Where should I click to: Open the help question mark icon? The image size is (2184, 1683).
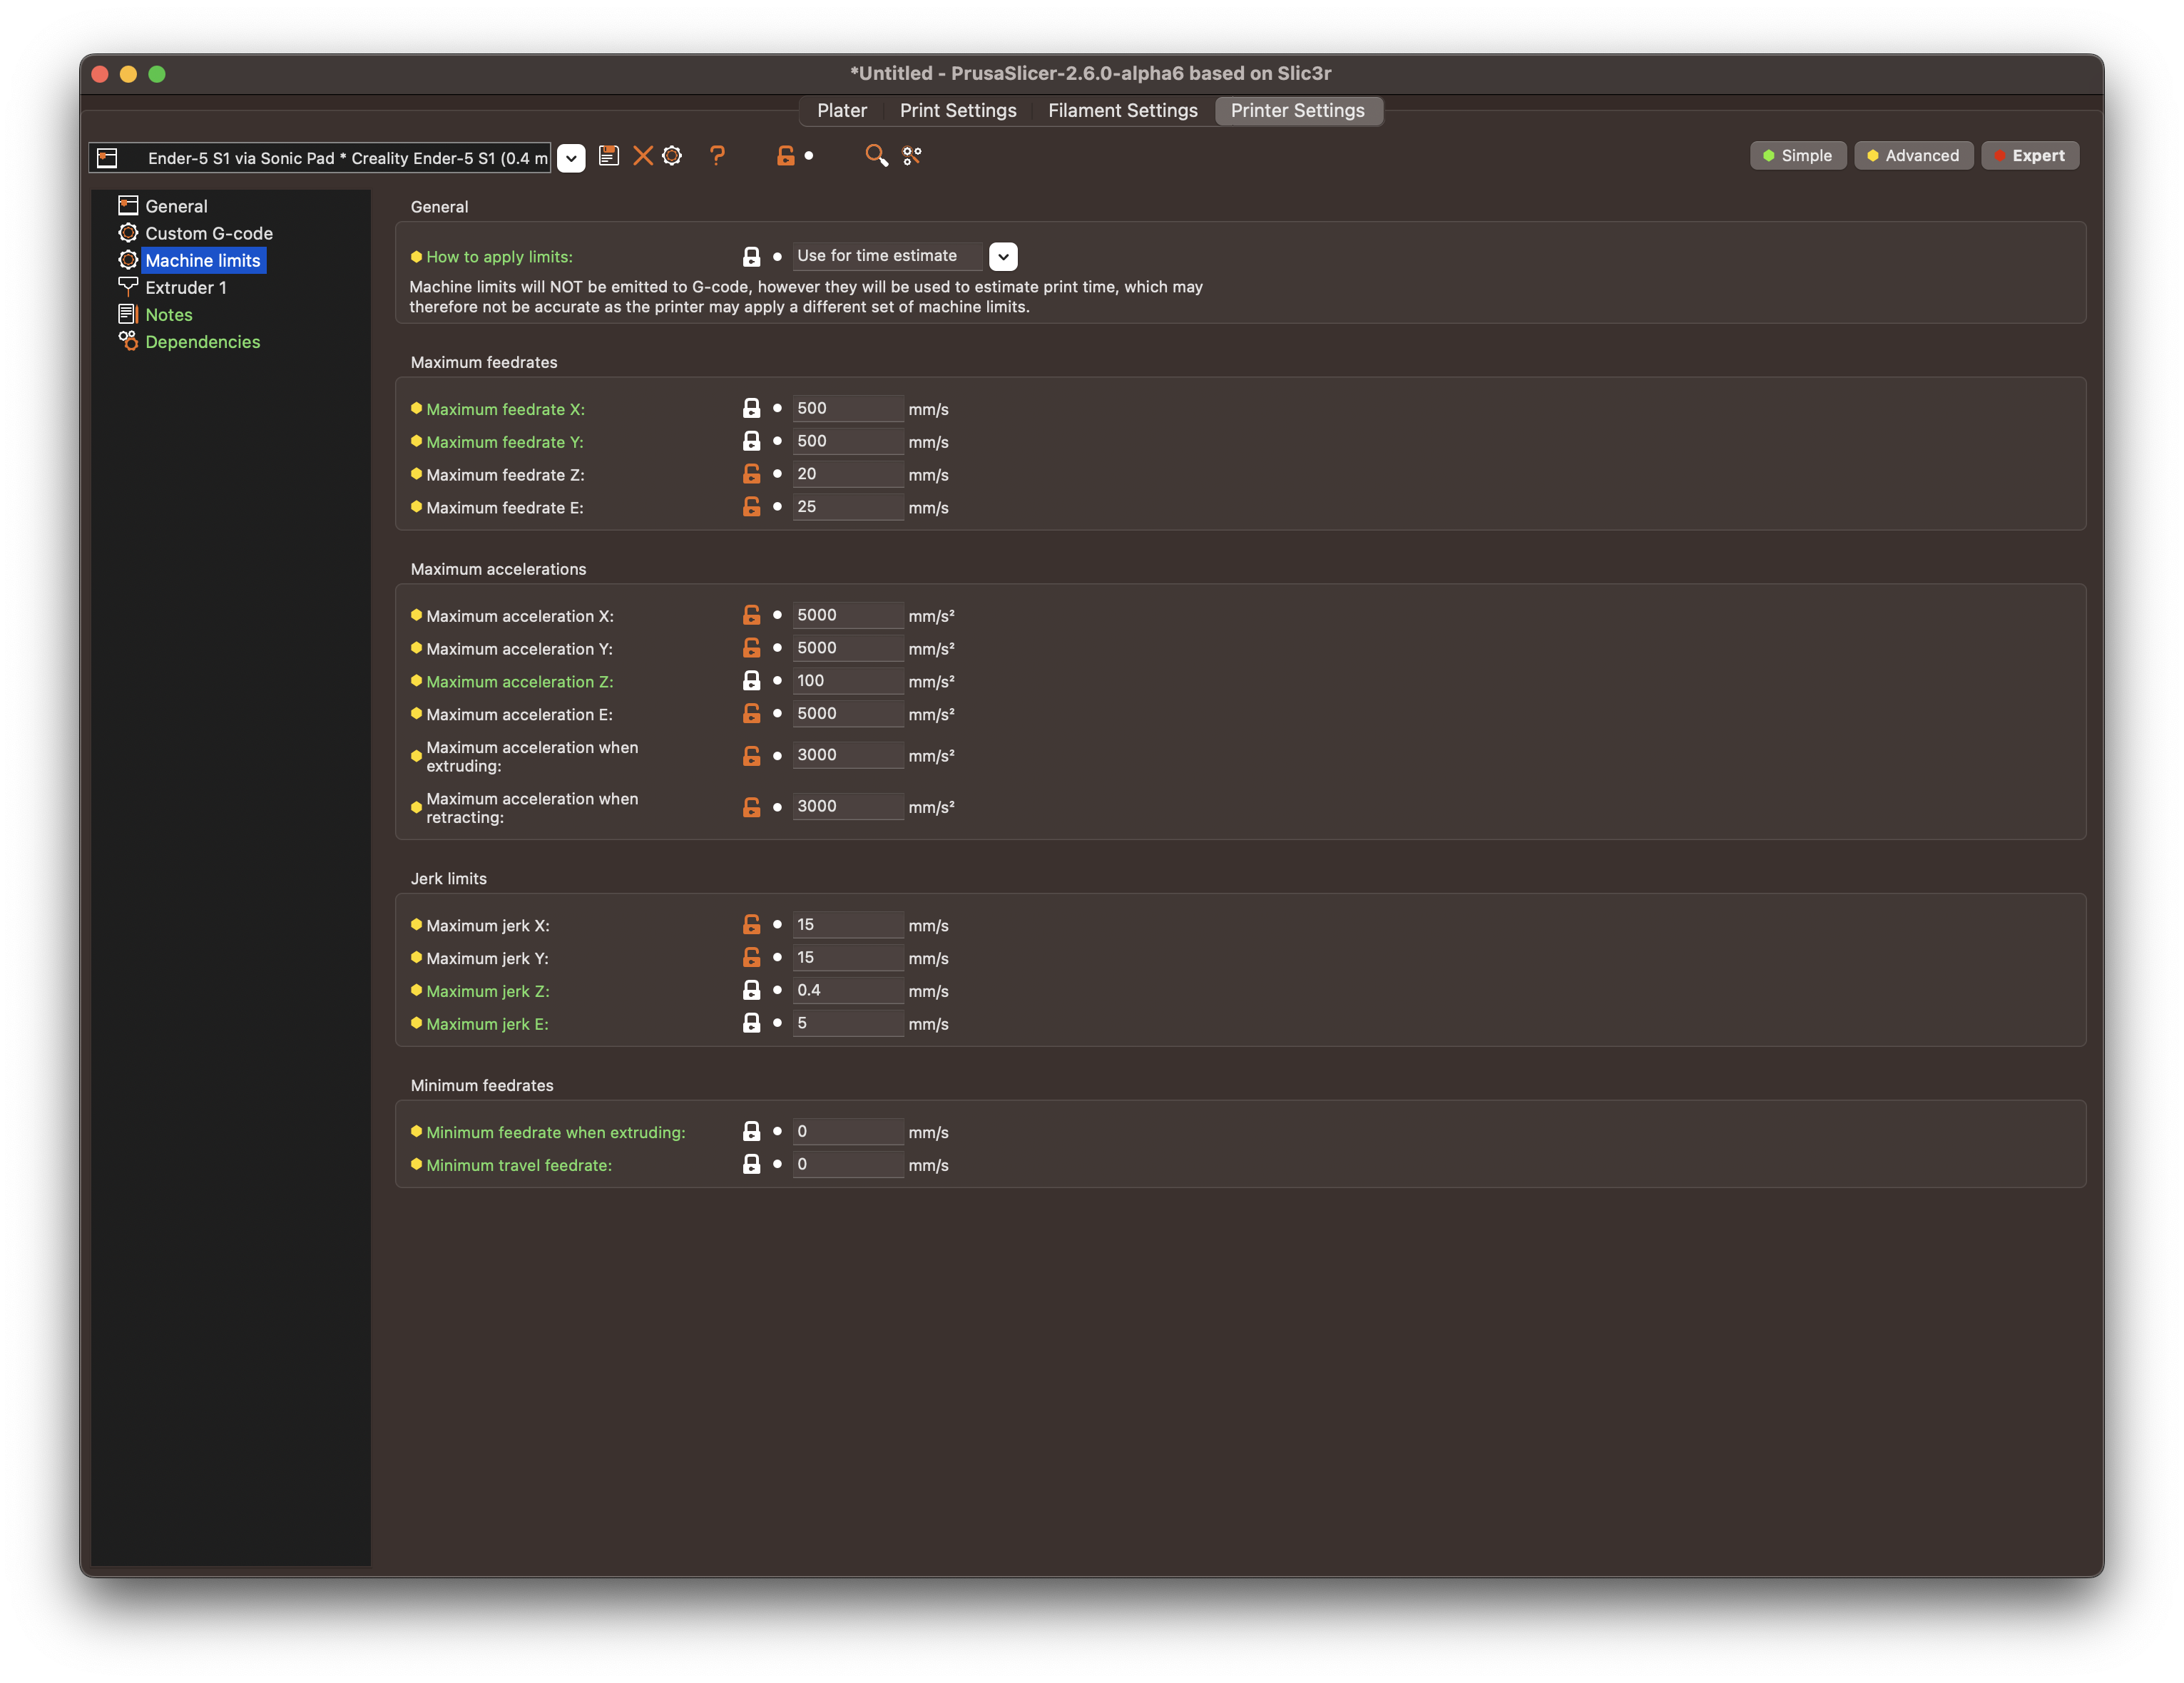pos(717,156)
